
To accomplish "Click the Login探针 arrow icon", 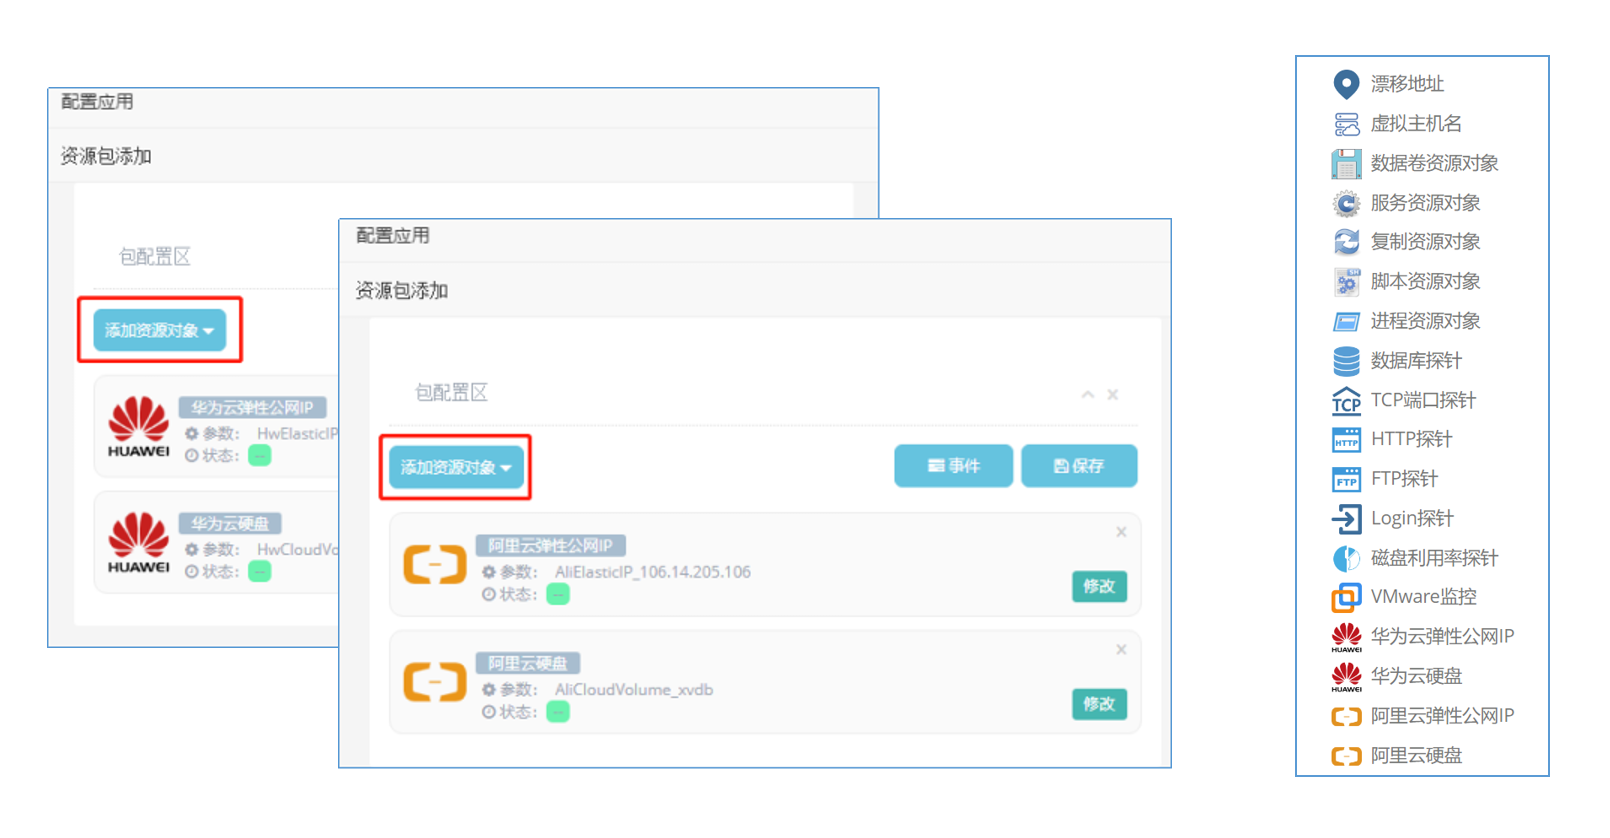I will [x=1346, y=519].
